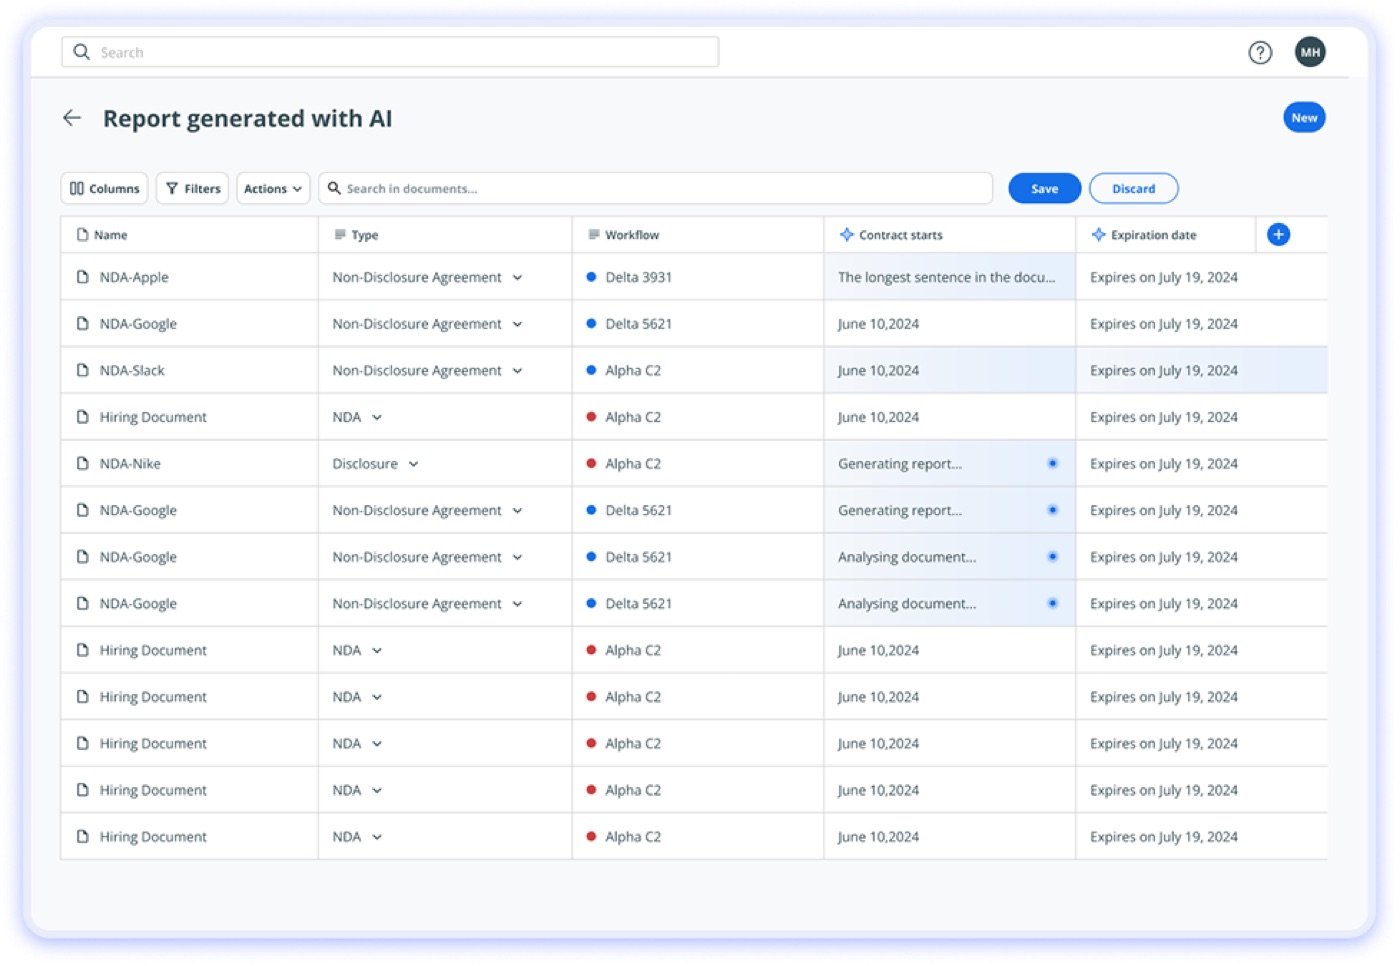Save the report
The width and height of the screenshot is (1400, 966).
point(1044,188)
